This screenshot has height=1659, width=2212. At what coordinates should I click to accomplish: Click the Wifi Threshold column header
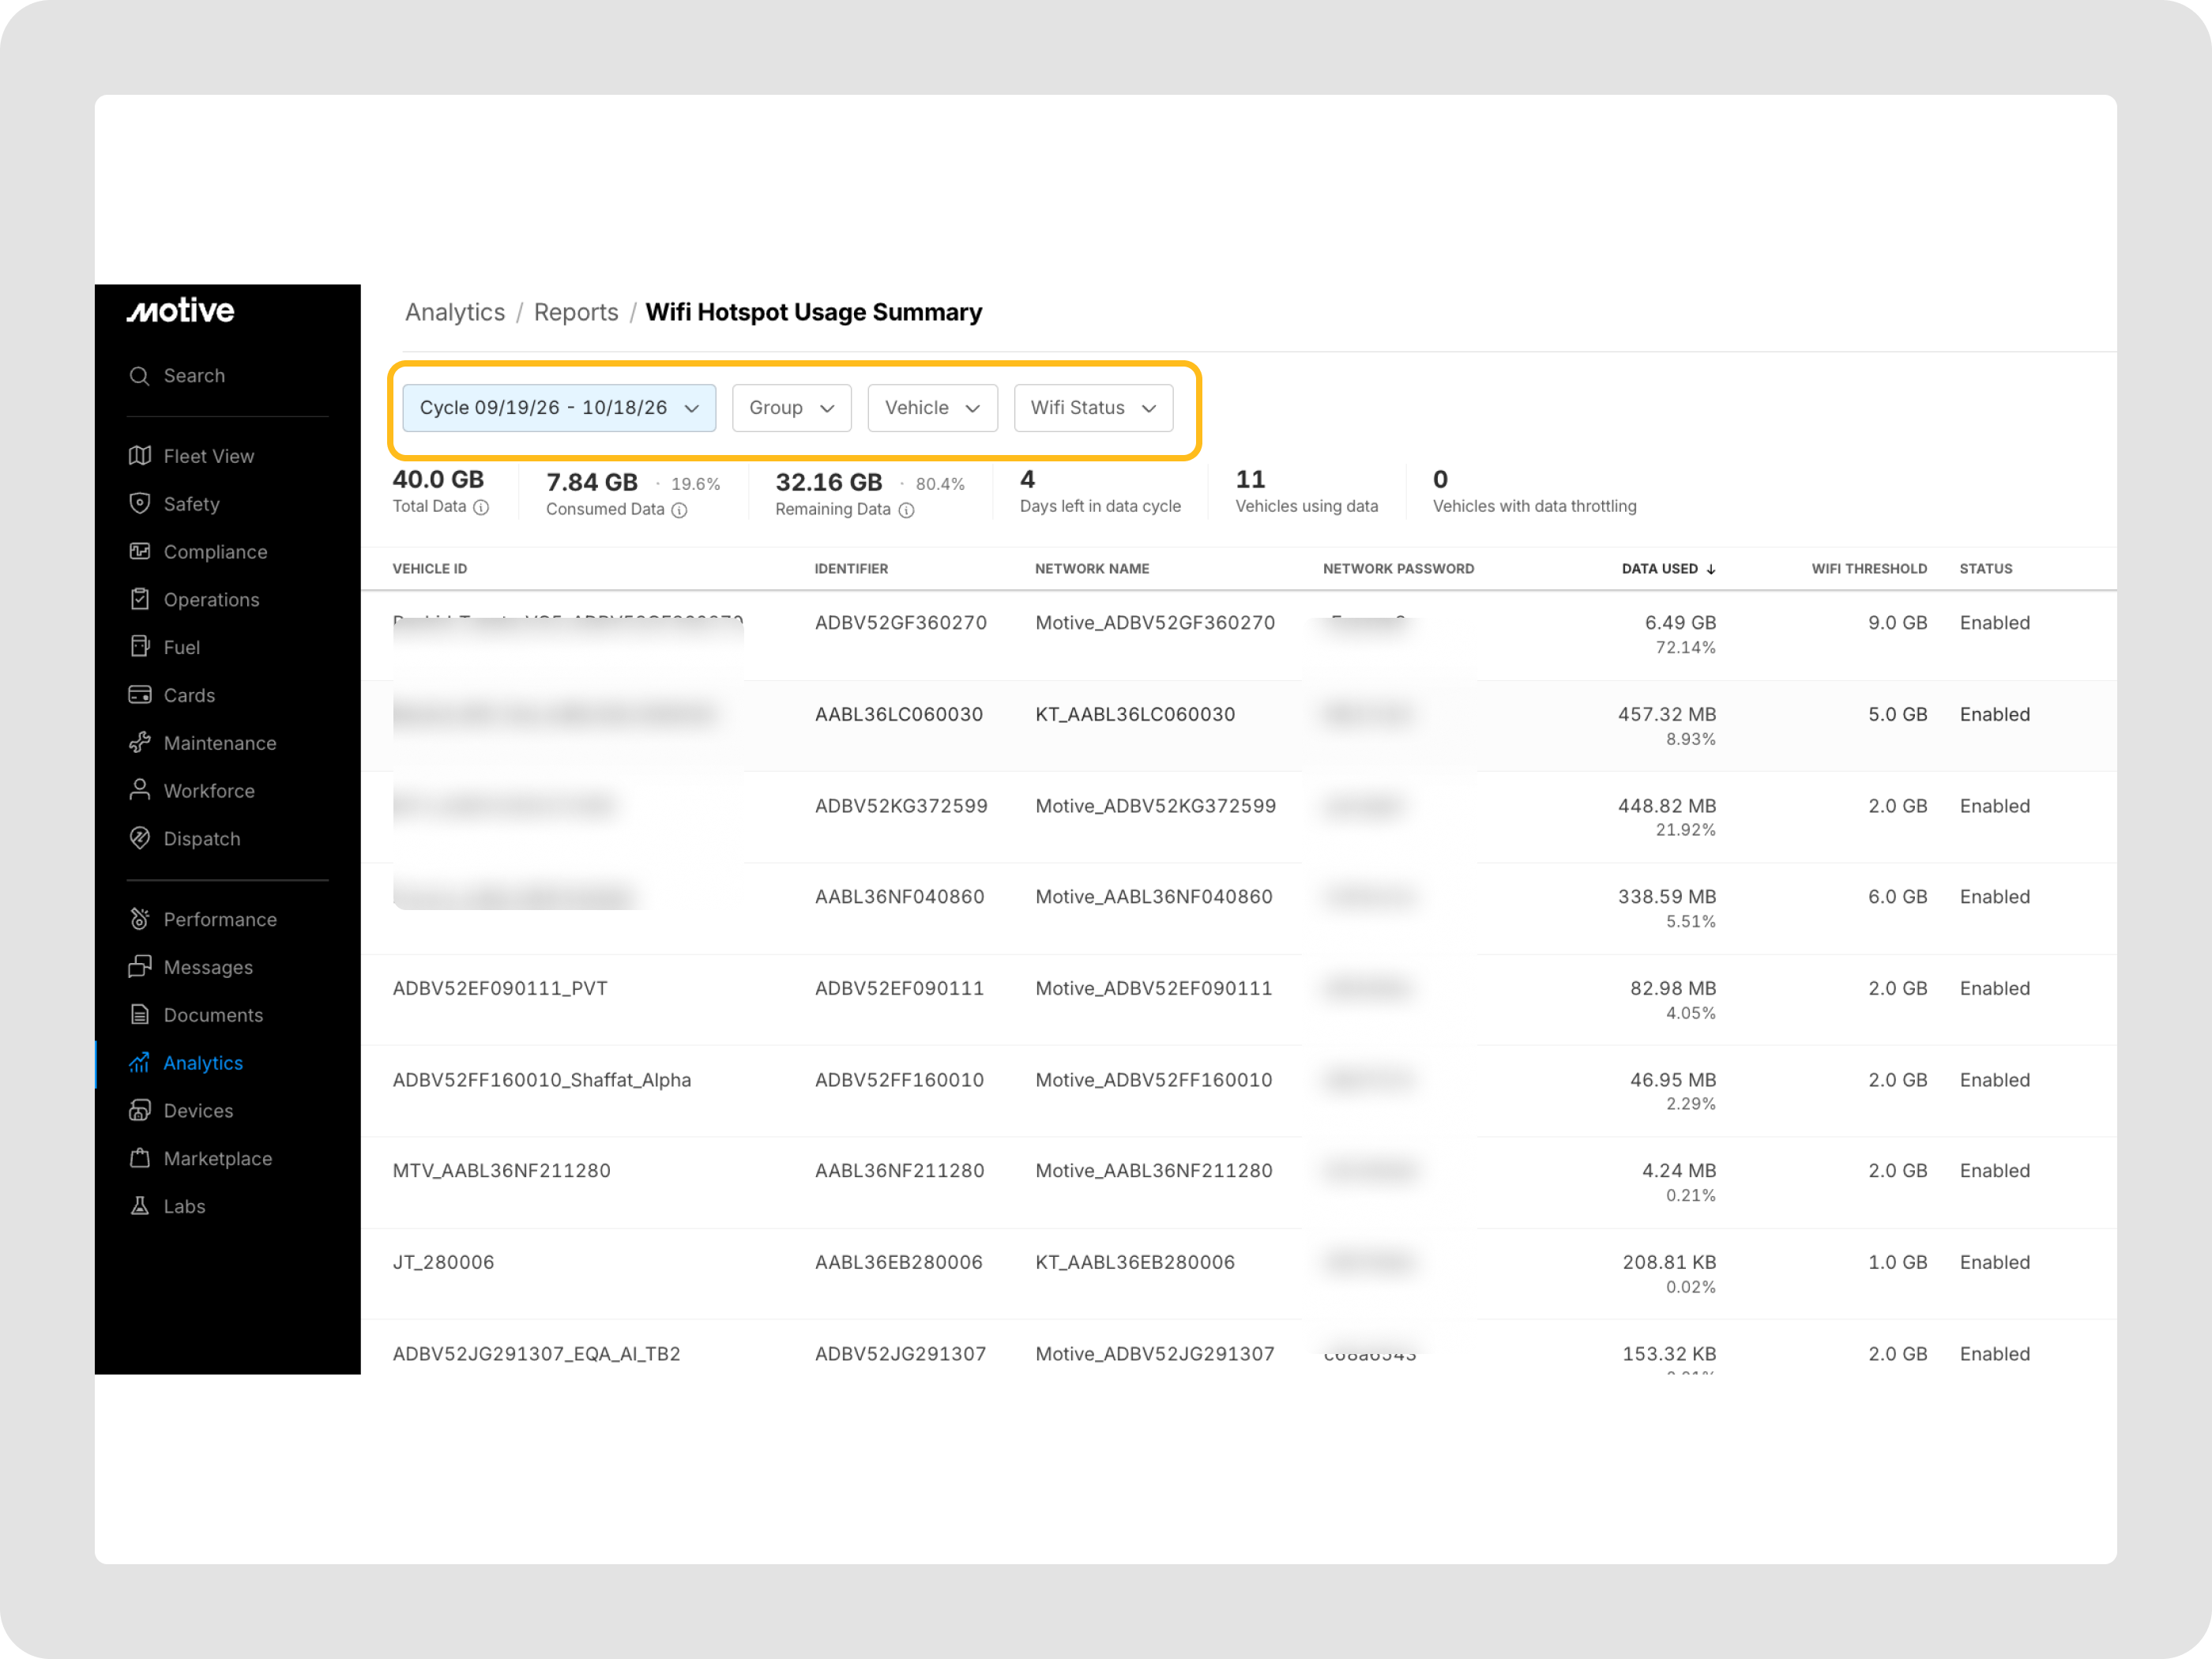click(x=1869, y=569)
